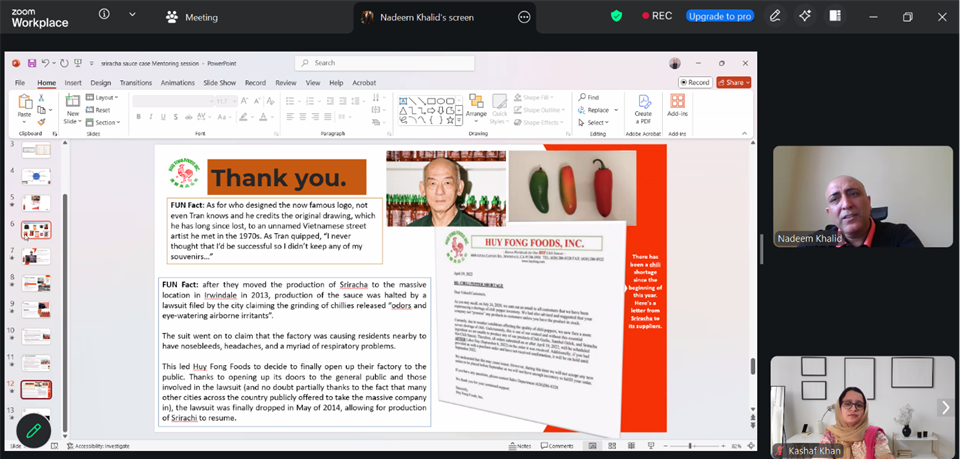975x459 pixels.
Task: Click the Zoom annotate pencil icon
Action: pos(775,16)
